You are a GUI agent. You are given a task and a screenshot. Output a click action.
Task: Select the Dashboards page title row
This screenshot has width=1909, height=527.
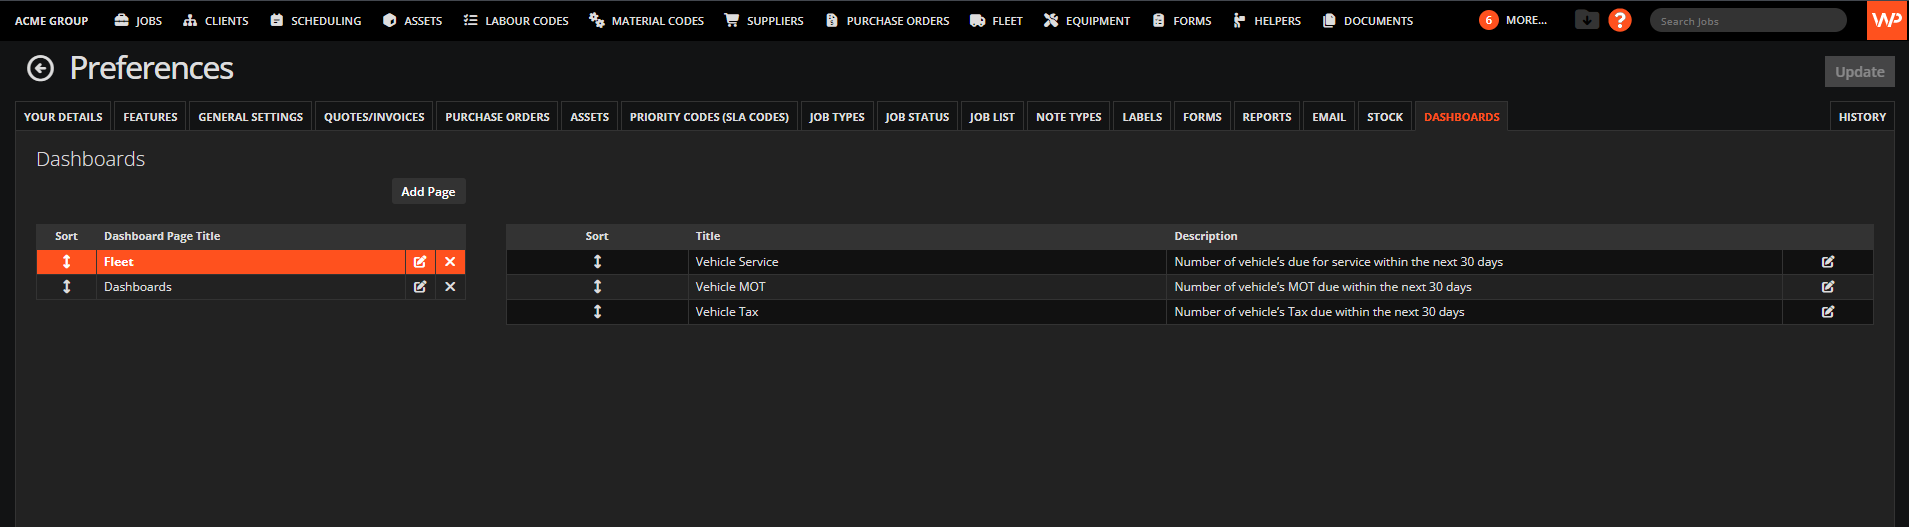pos(251,287)
